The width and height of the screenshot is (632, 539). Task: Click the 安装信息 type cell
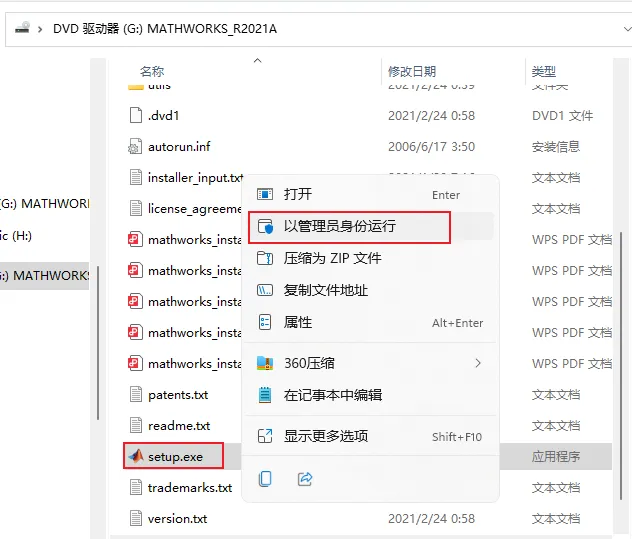[556, 147]
